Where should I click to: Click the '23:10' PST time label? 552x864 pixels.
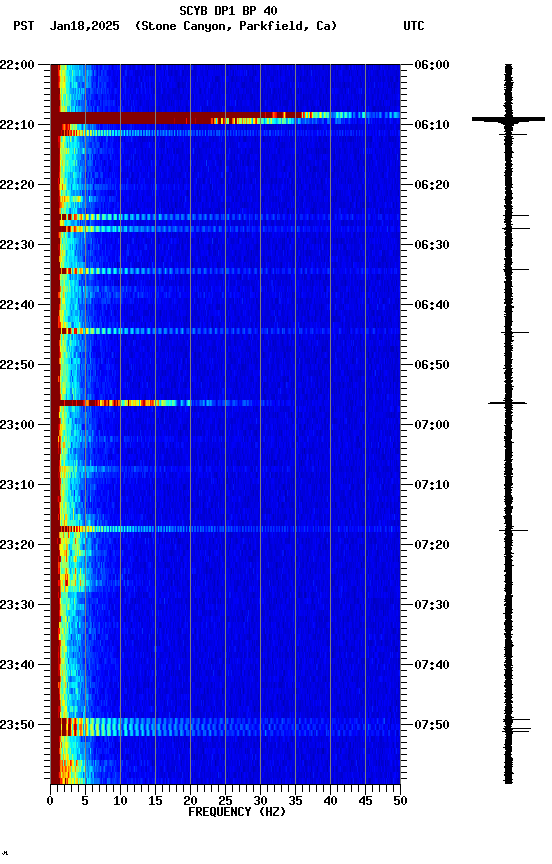point(17,485)
